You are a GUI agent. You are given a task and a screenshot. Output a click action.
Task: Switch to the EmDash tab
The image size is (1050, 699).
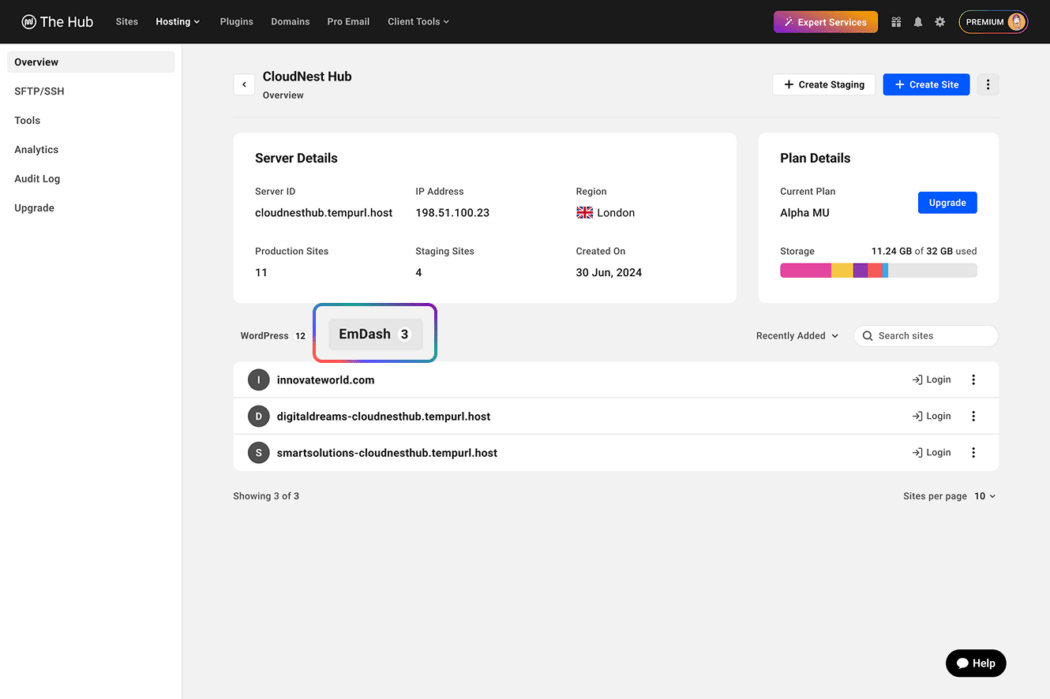point(375,333)
